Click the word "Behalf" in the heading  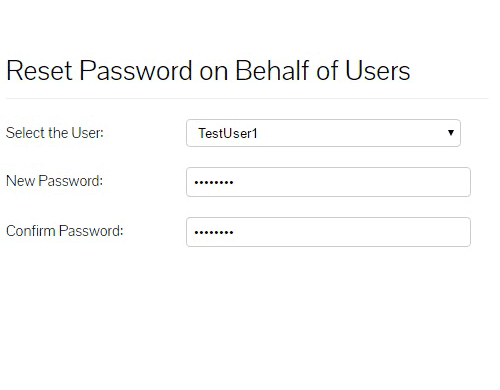point(272,70)
